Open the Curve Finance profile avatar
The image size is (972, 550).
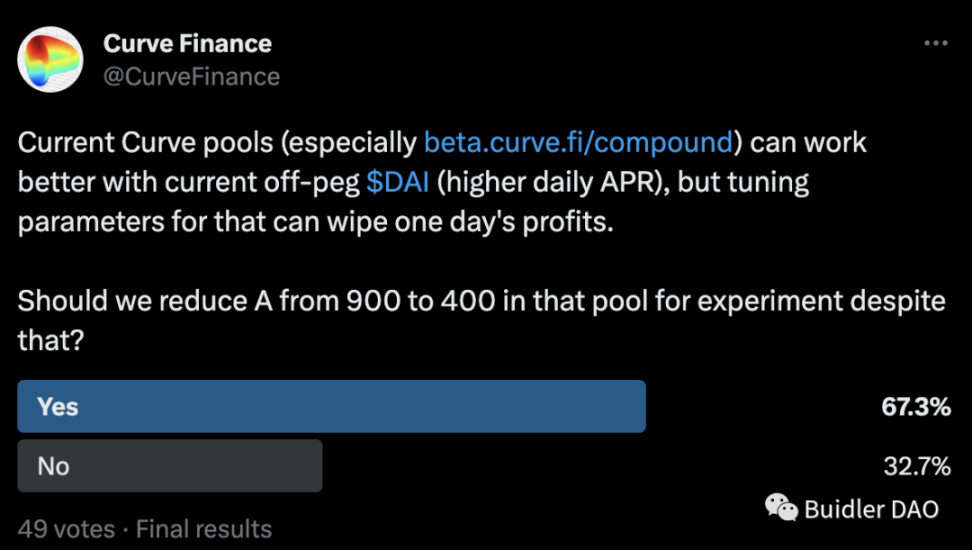tap(50, 59)
